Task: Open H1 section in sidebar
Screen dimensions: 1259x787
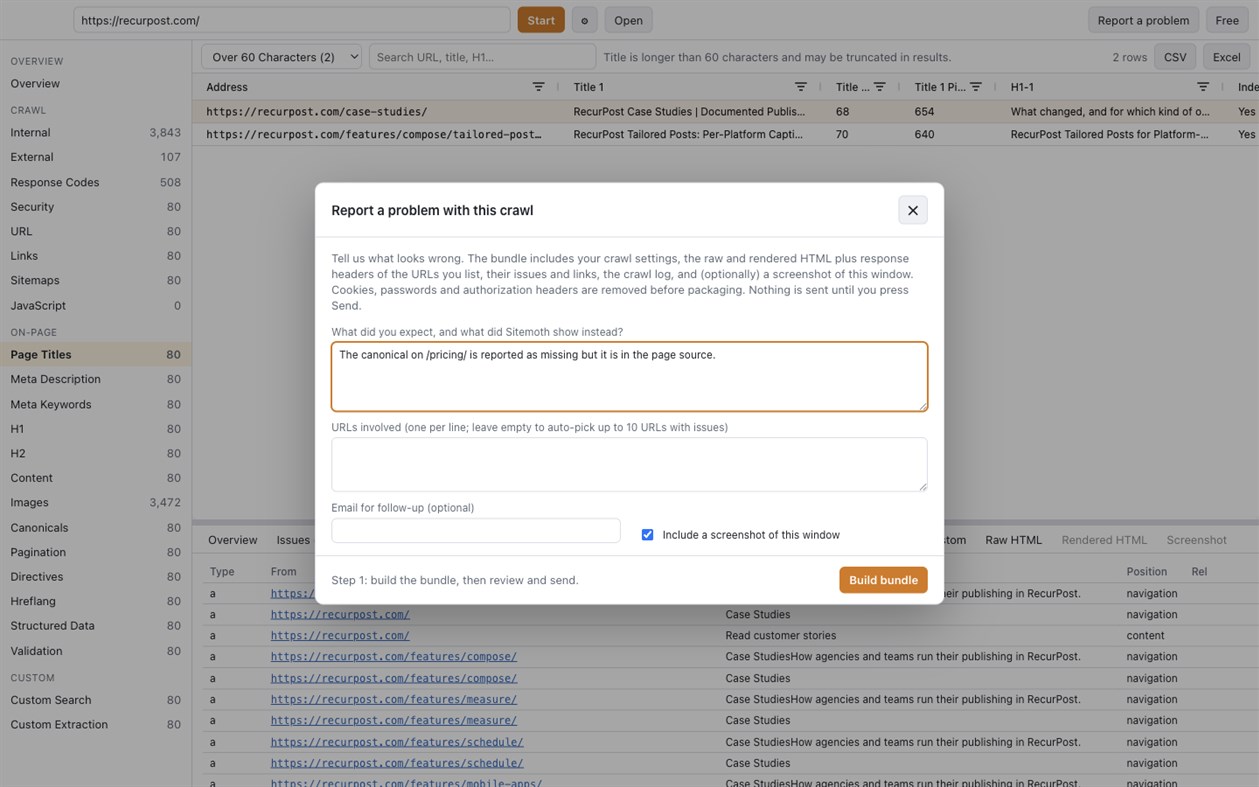Action: (96, 428)
